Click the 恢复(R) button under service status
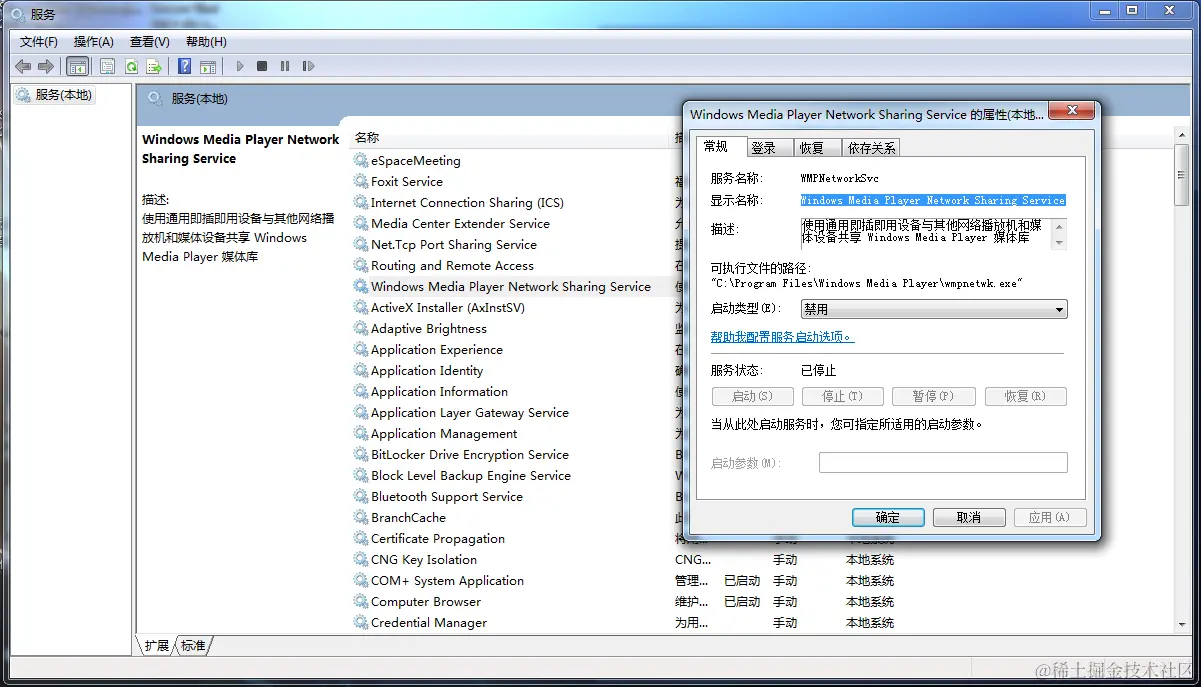Screen dimensions: 1201x687 [1026, 396]
